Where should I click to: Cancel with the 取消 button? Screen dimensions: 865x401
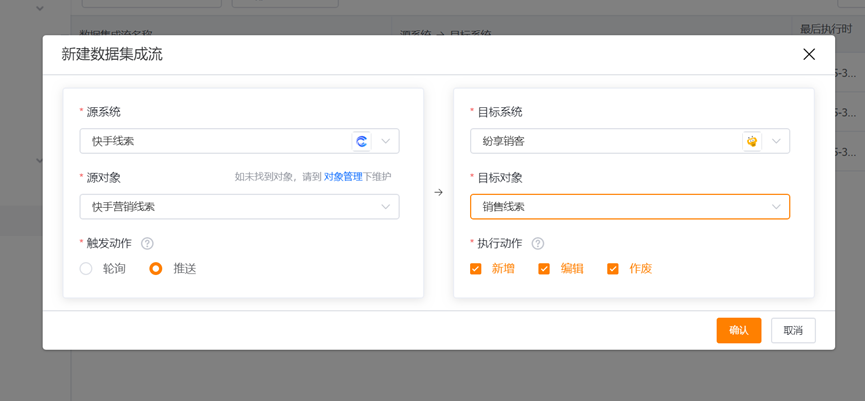click(793, 330)
